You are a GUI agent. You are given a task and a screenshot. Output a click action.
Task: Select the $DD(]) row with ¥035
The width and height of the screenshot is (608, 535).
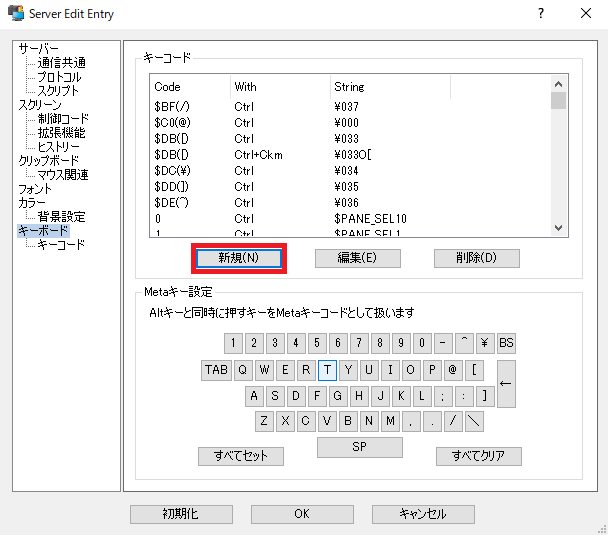350,186
